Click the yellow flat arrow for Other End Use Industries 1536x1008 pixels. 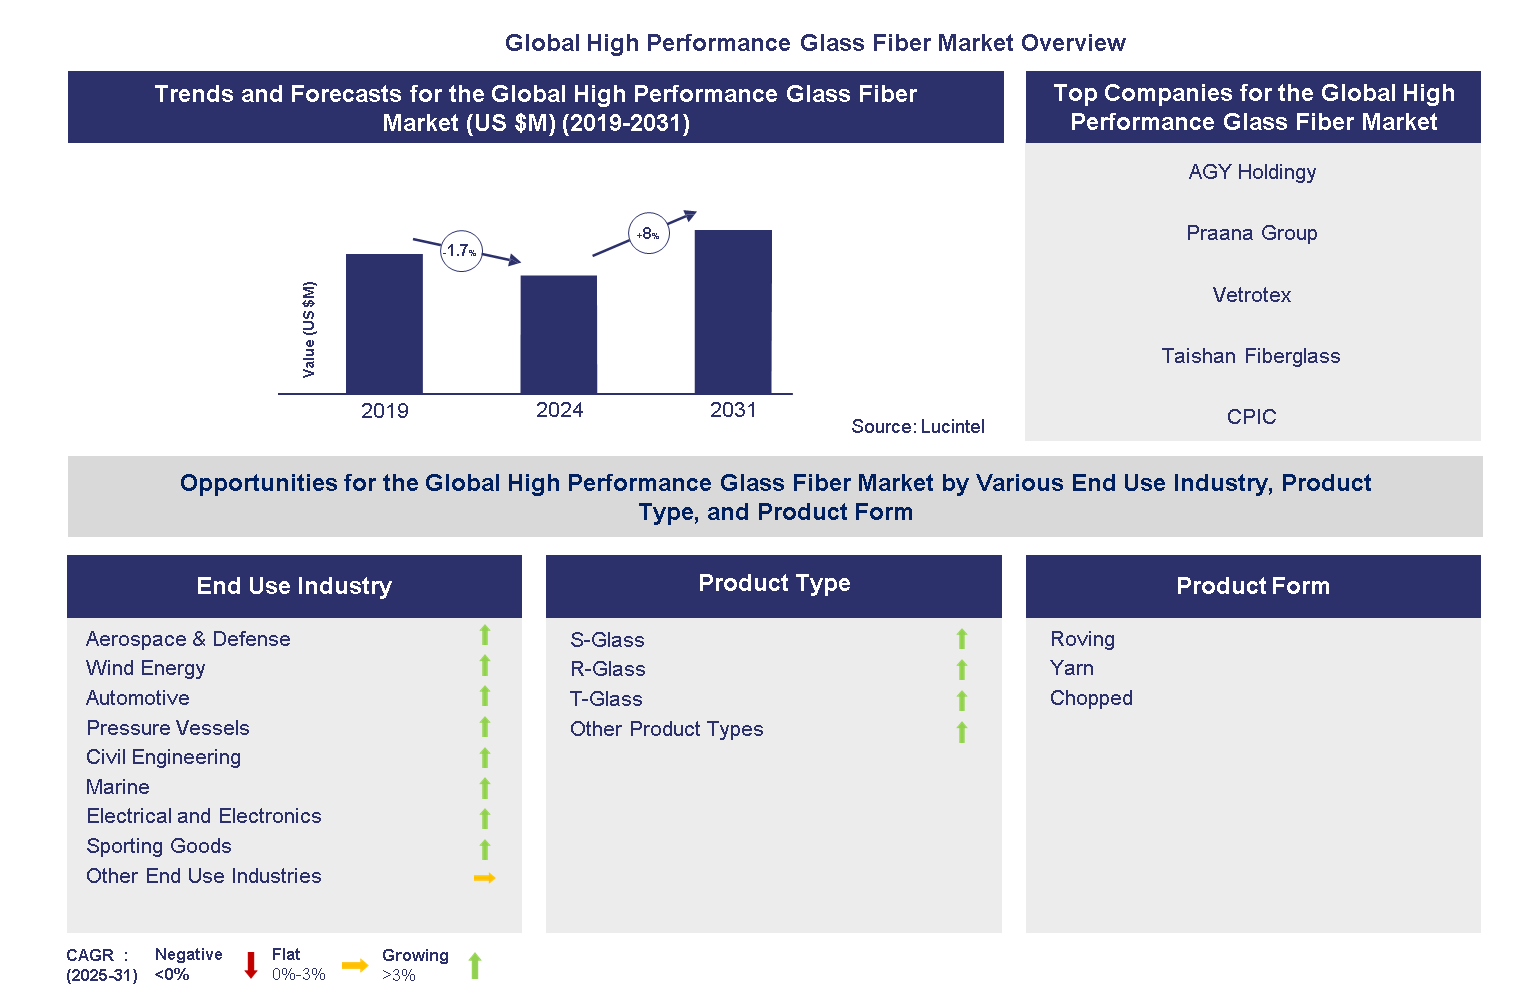click(x=485, y=878)
